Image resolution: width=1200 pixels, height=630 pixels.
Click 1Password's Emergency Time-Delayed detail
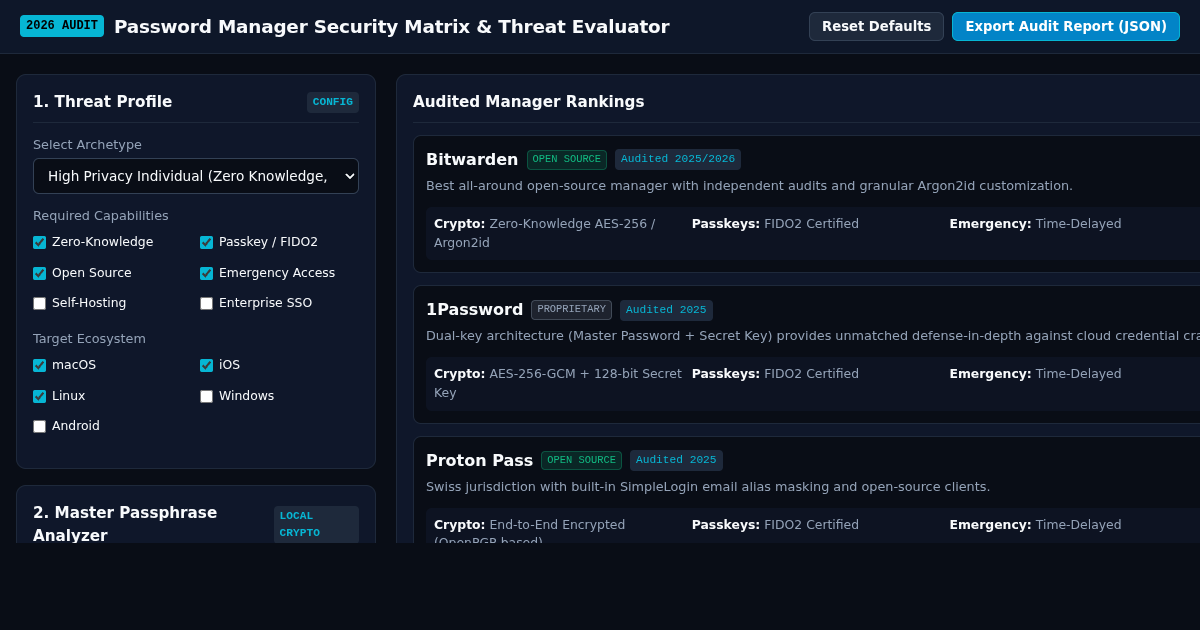pyautogui.click(x=1035, y=374)
